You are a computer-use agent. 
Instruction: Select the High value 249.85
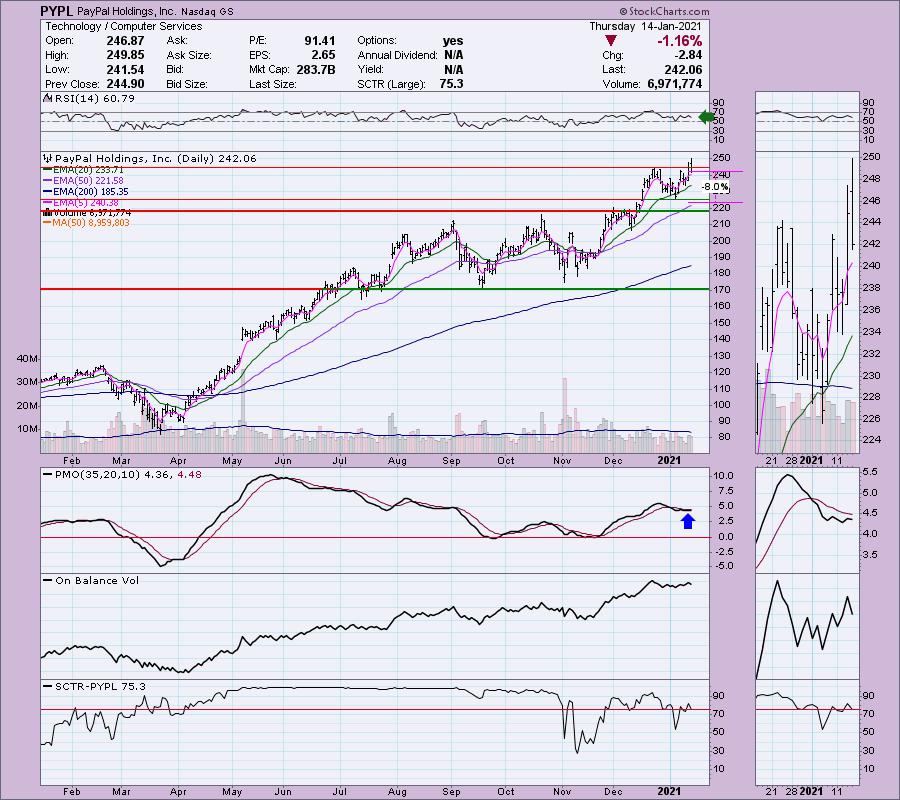coord(125,55)
